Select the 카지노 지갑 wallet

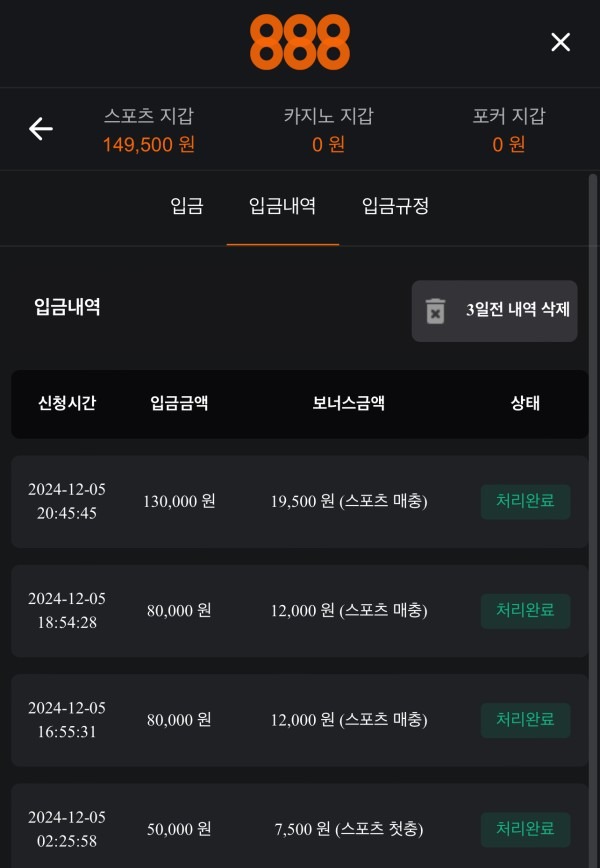click(x=330, y=130)
